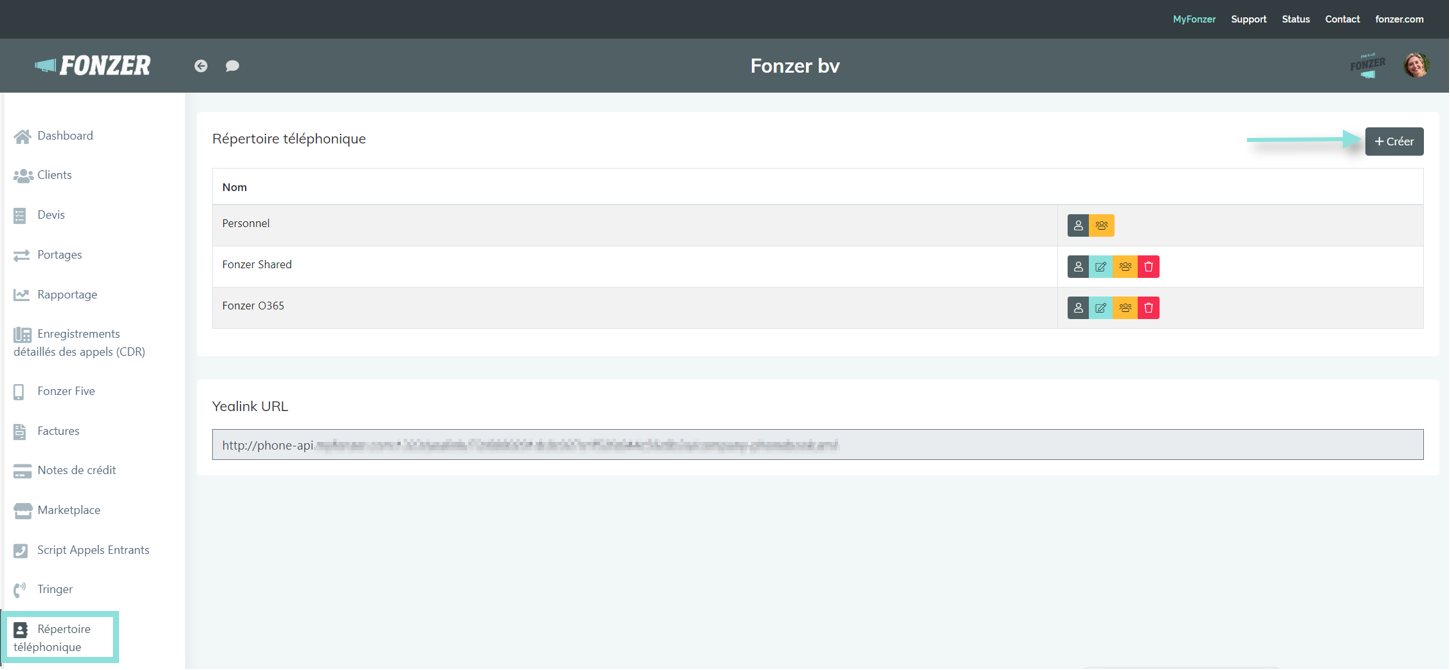Click the Fonzer O365 phonebook name

point(253,306)
